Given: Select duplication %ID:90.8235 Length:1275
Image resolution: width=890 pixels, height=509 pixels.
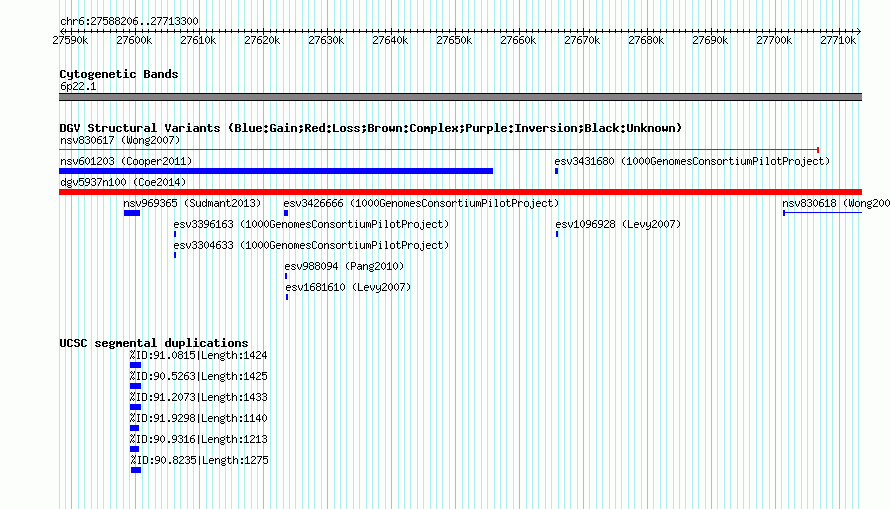Looking at the screenshot, I should click(x=199, y=460).
